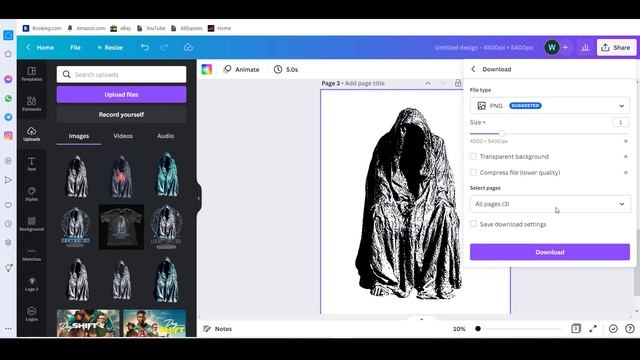Image resolution: width=640 pixels, height=360 pixels.
Task: Collapse the side panel handle
Action: (199, 198)
